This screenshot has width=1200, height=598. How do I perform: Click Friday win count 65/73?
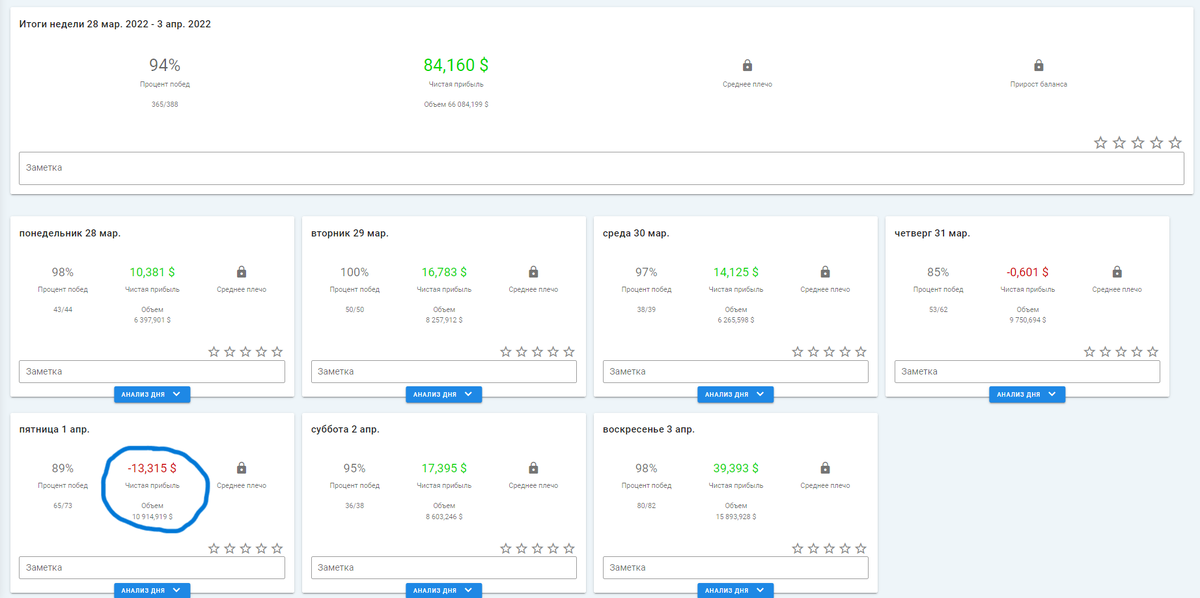63,506
